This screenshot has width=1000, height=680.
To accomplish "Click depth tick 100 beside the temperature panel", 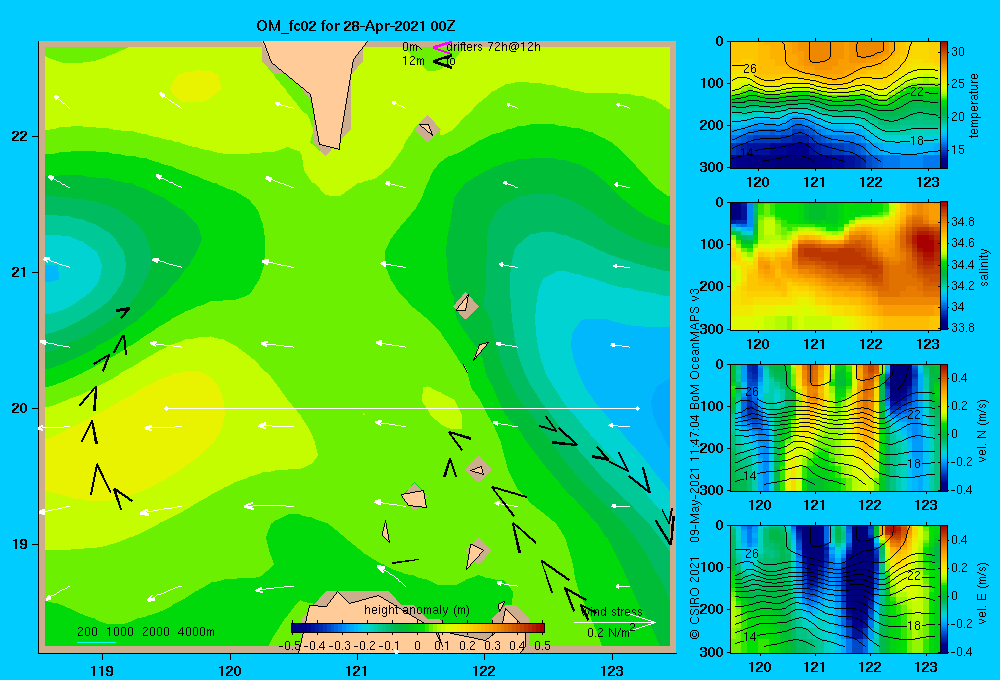I will 710,83.
